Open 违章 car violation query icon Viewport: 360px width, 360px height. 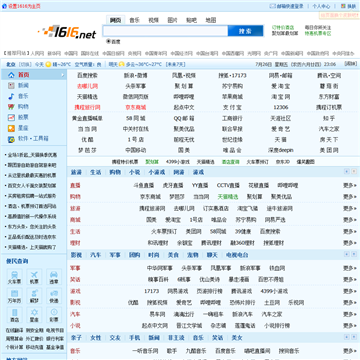click(54, 277)
